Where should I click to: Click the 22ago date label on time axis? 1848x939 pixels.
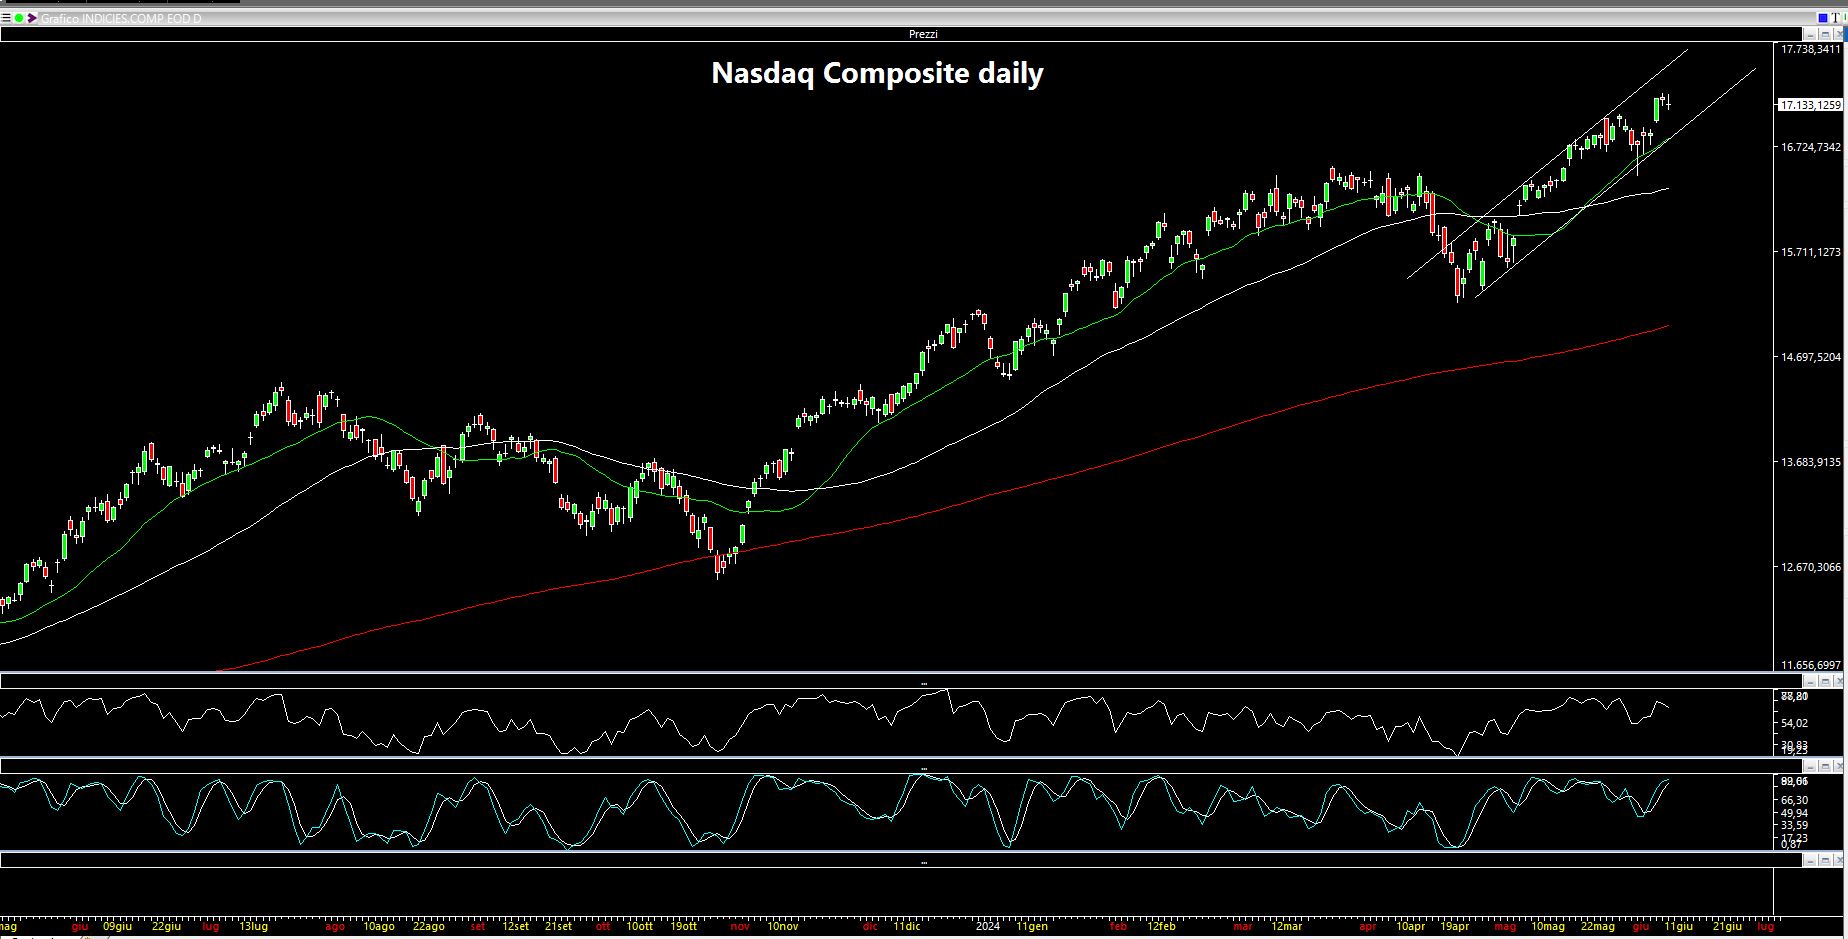(428, 926)
